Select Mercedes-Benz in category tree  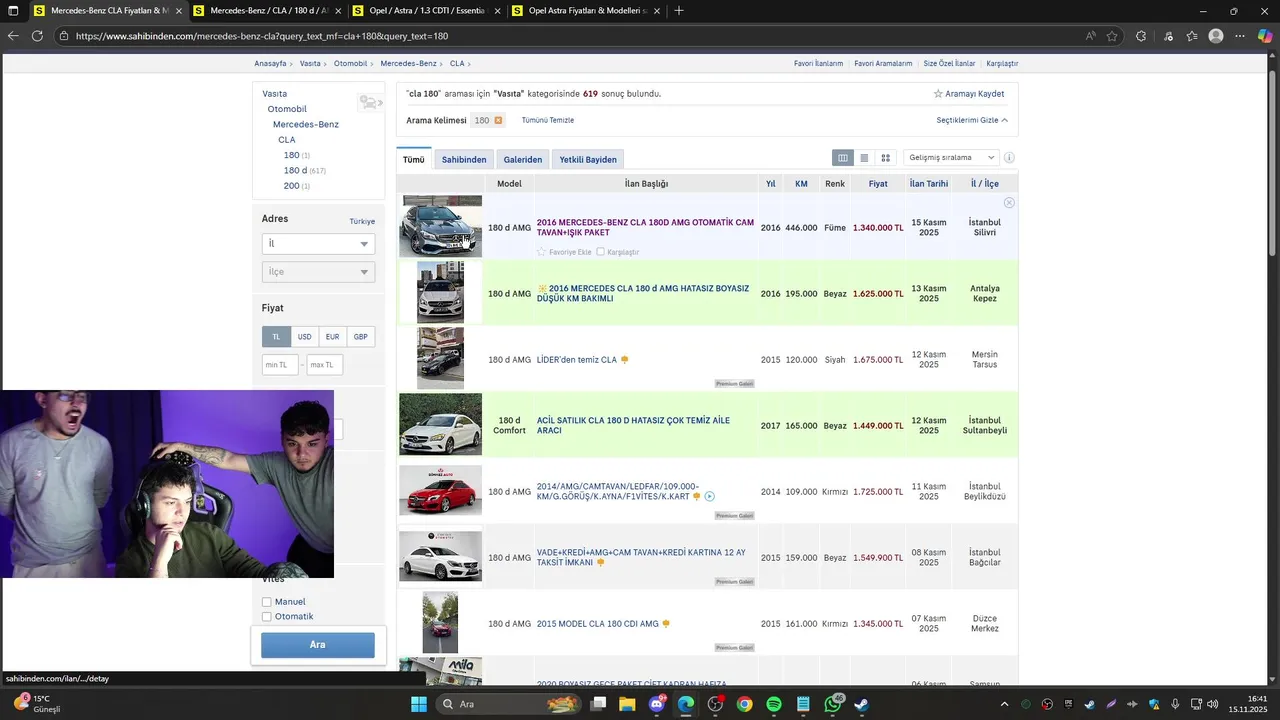click(x=306, y=124)
